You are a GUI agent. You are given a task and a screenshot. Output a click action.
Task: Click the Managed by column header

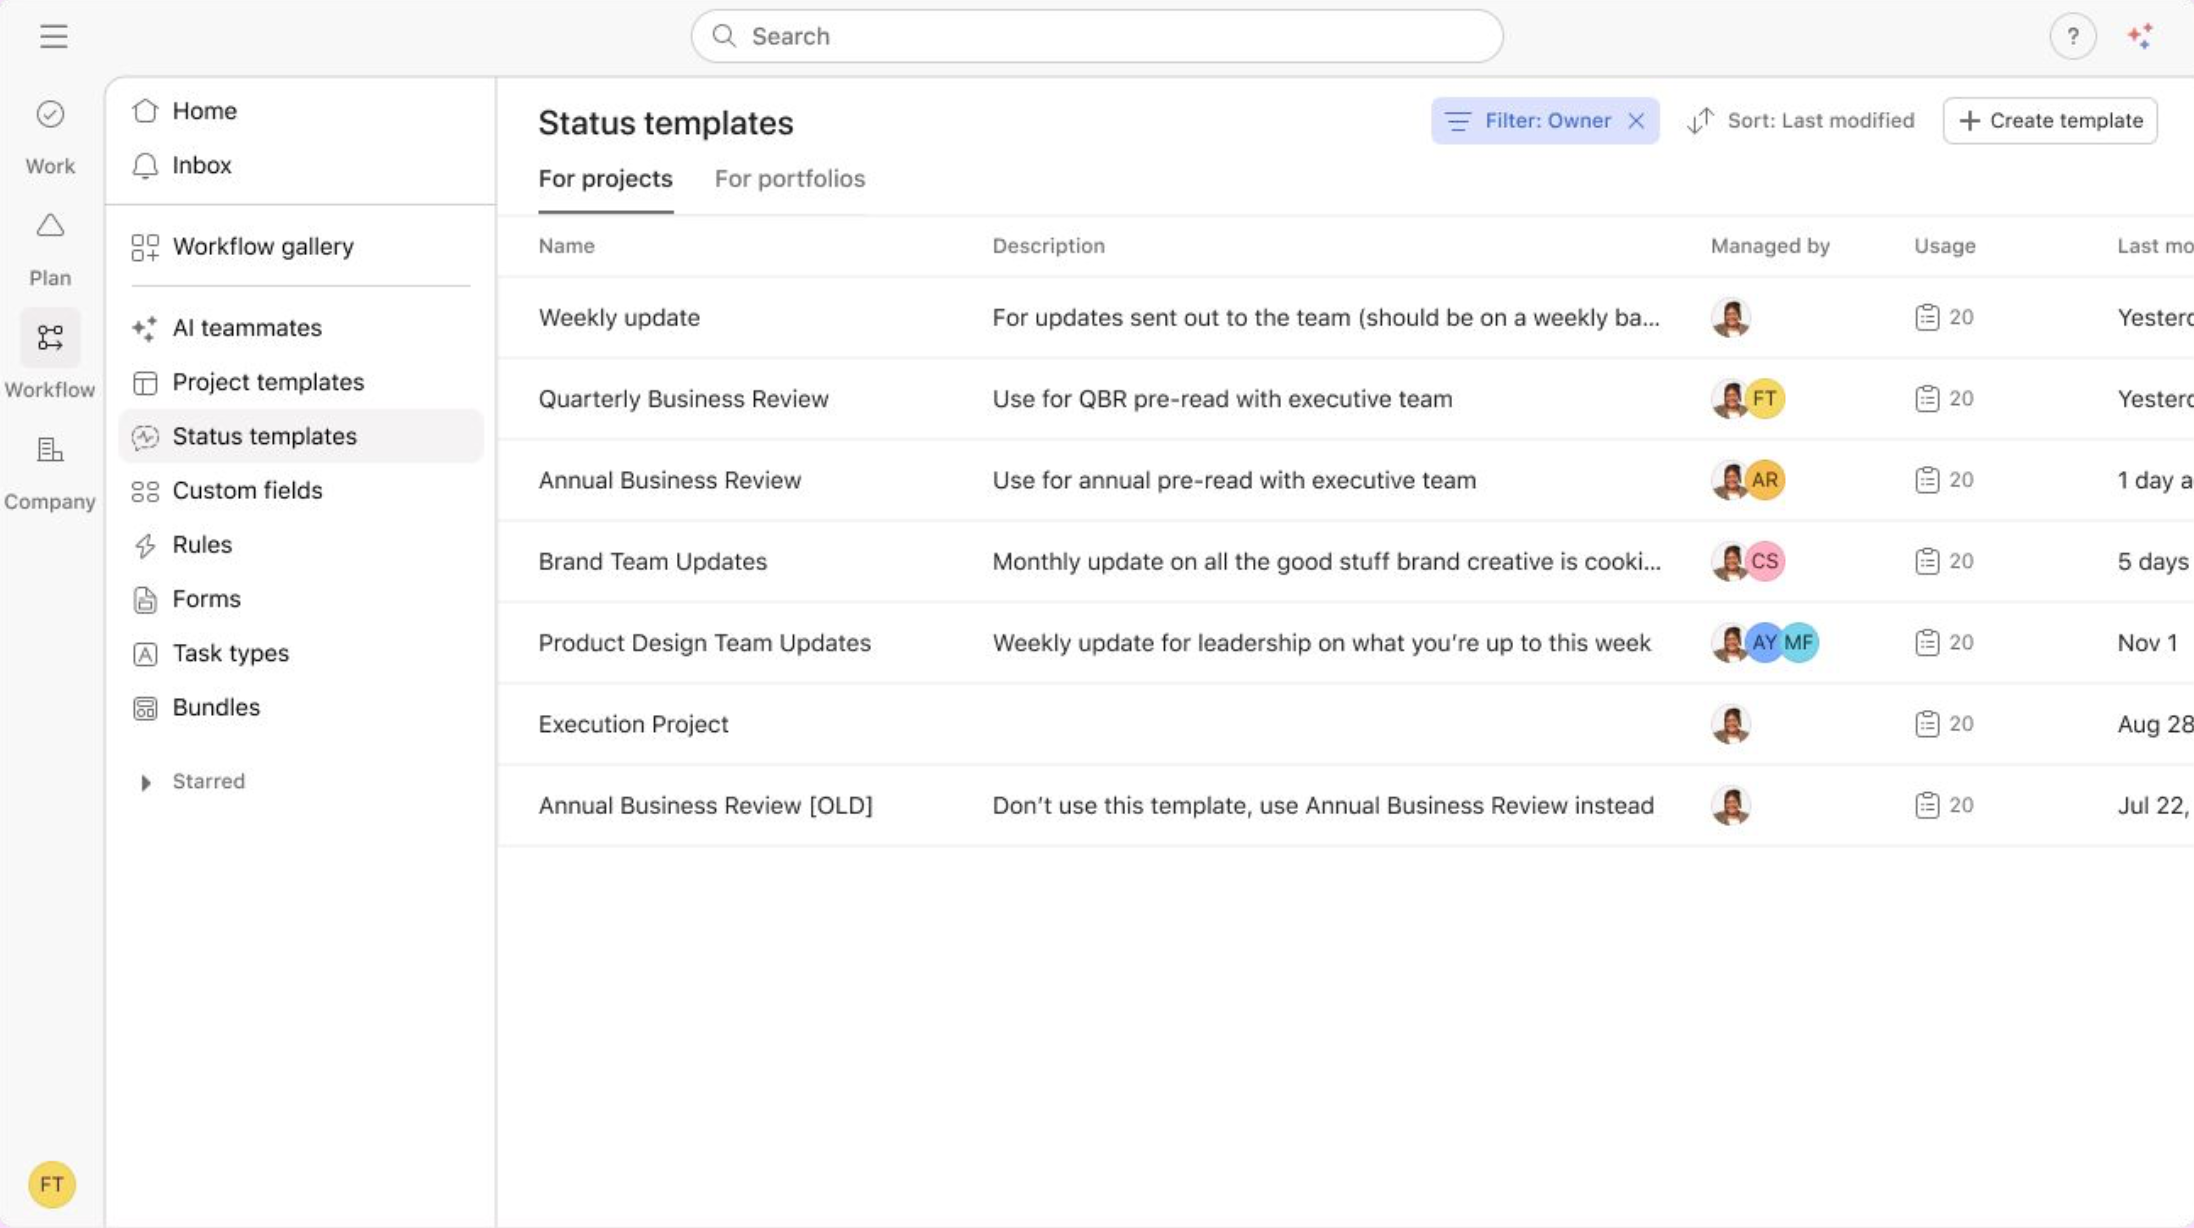pyautogui.click(x=1769, y=246)
